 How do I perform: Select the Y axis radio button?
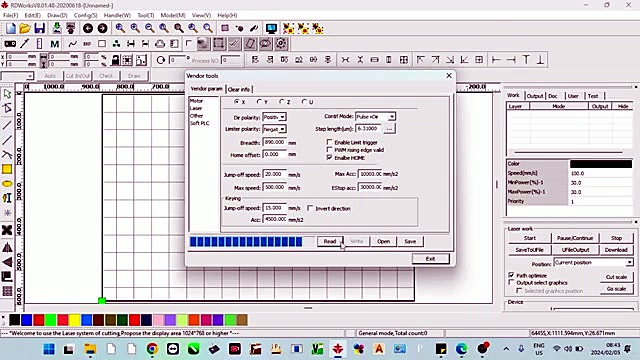pyautogui.click(x=259, y=102)
